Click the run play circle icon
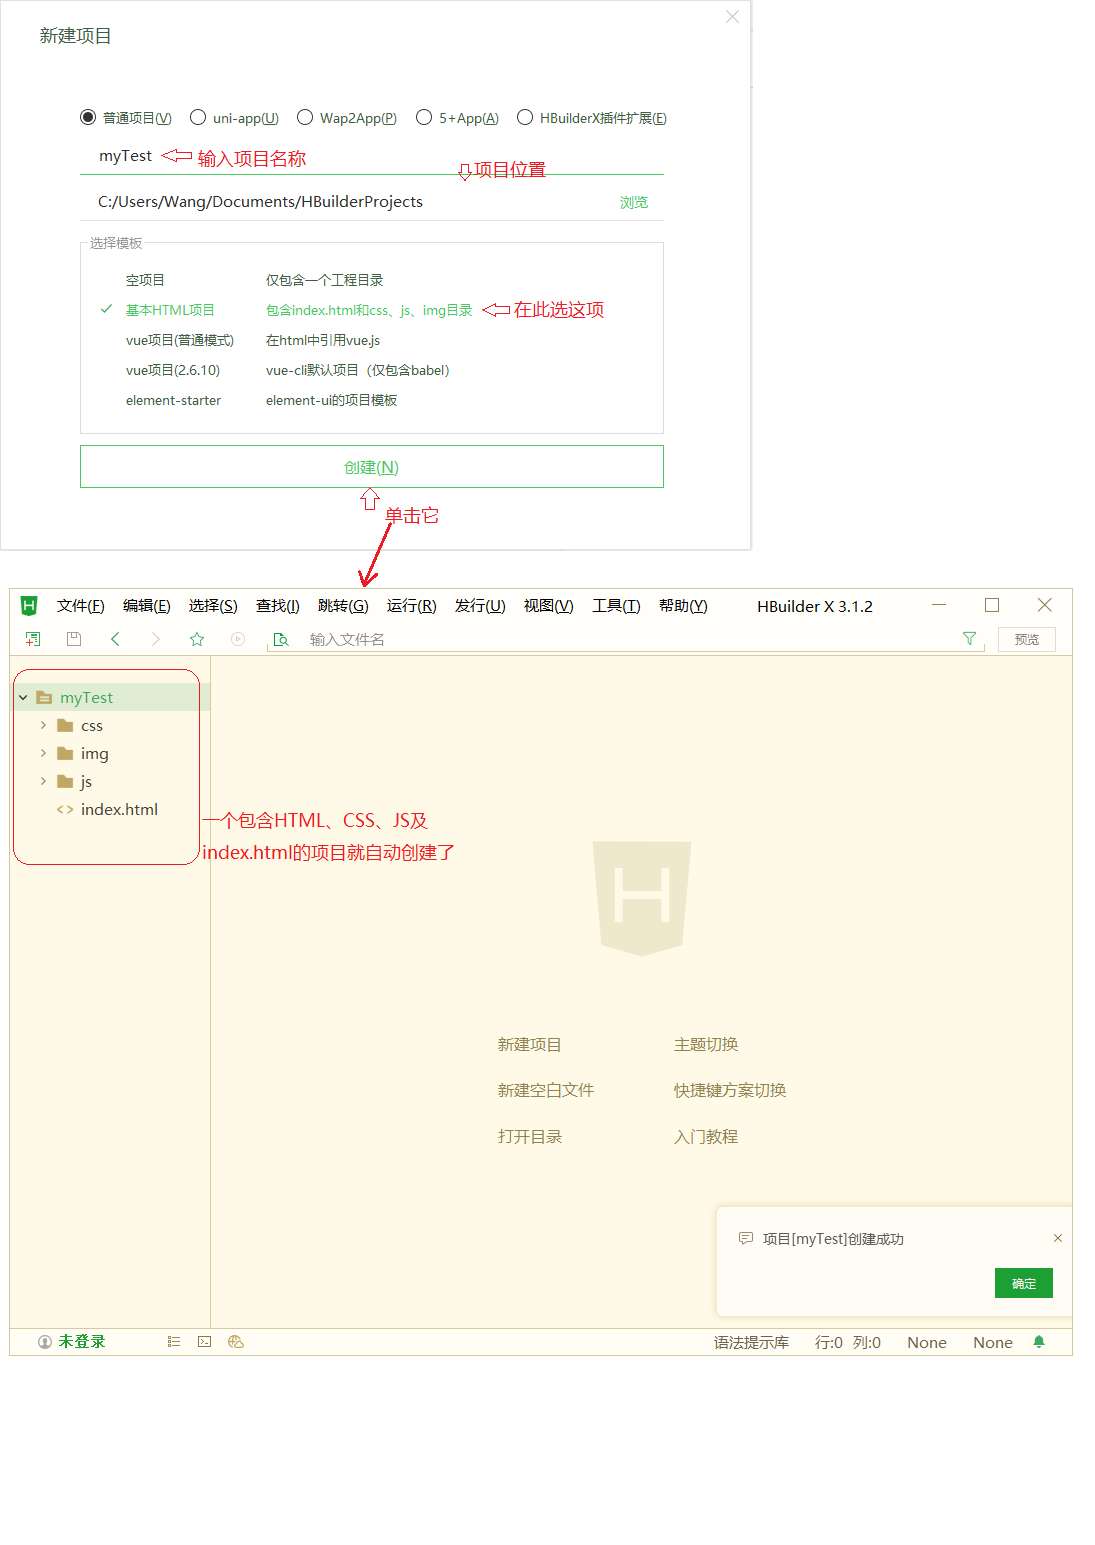 tap(238, 639)
